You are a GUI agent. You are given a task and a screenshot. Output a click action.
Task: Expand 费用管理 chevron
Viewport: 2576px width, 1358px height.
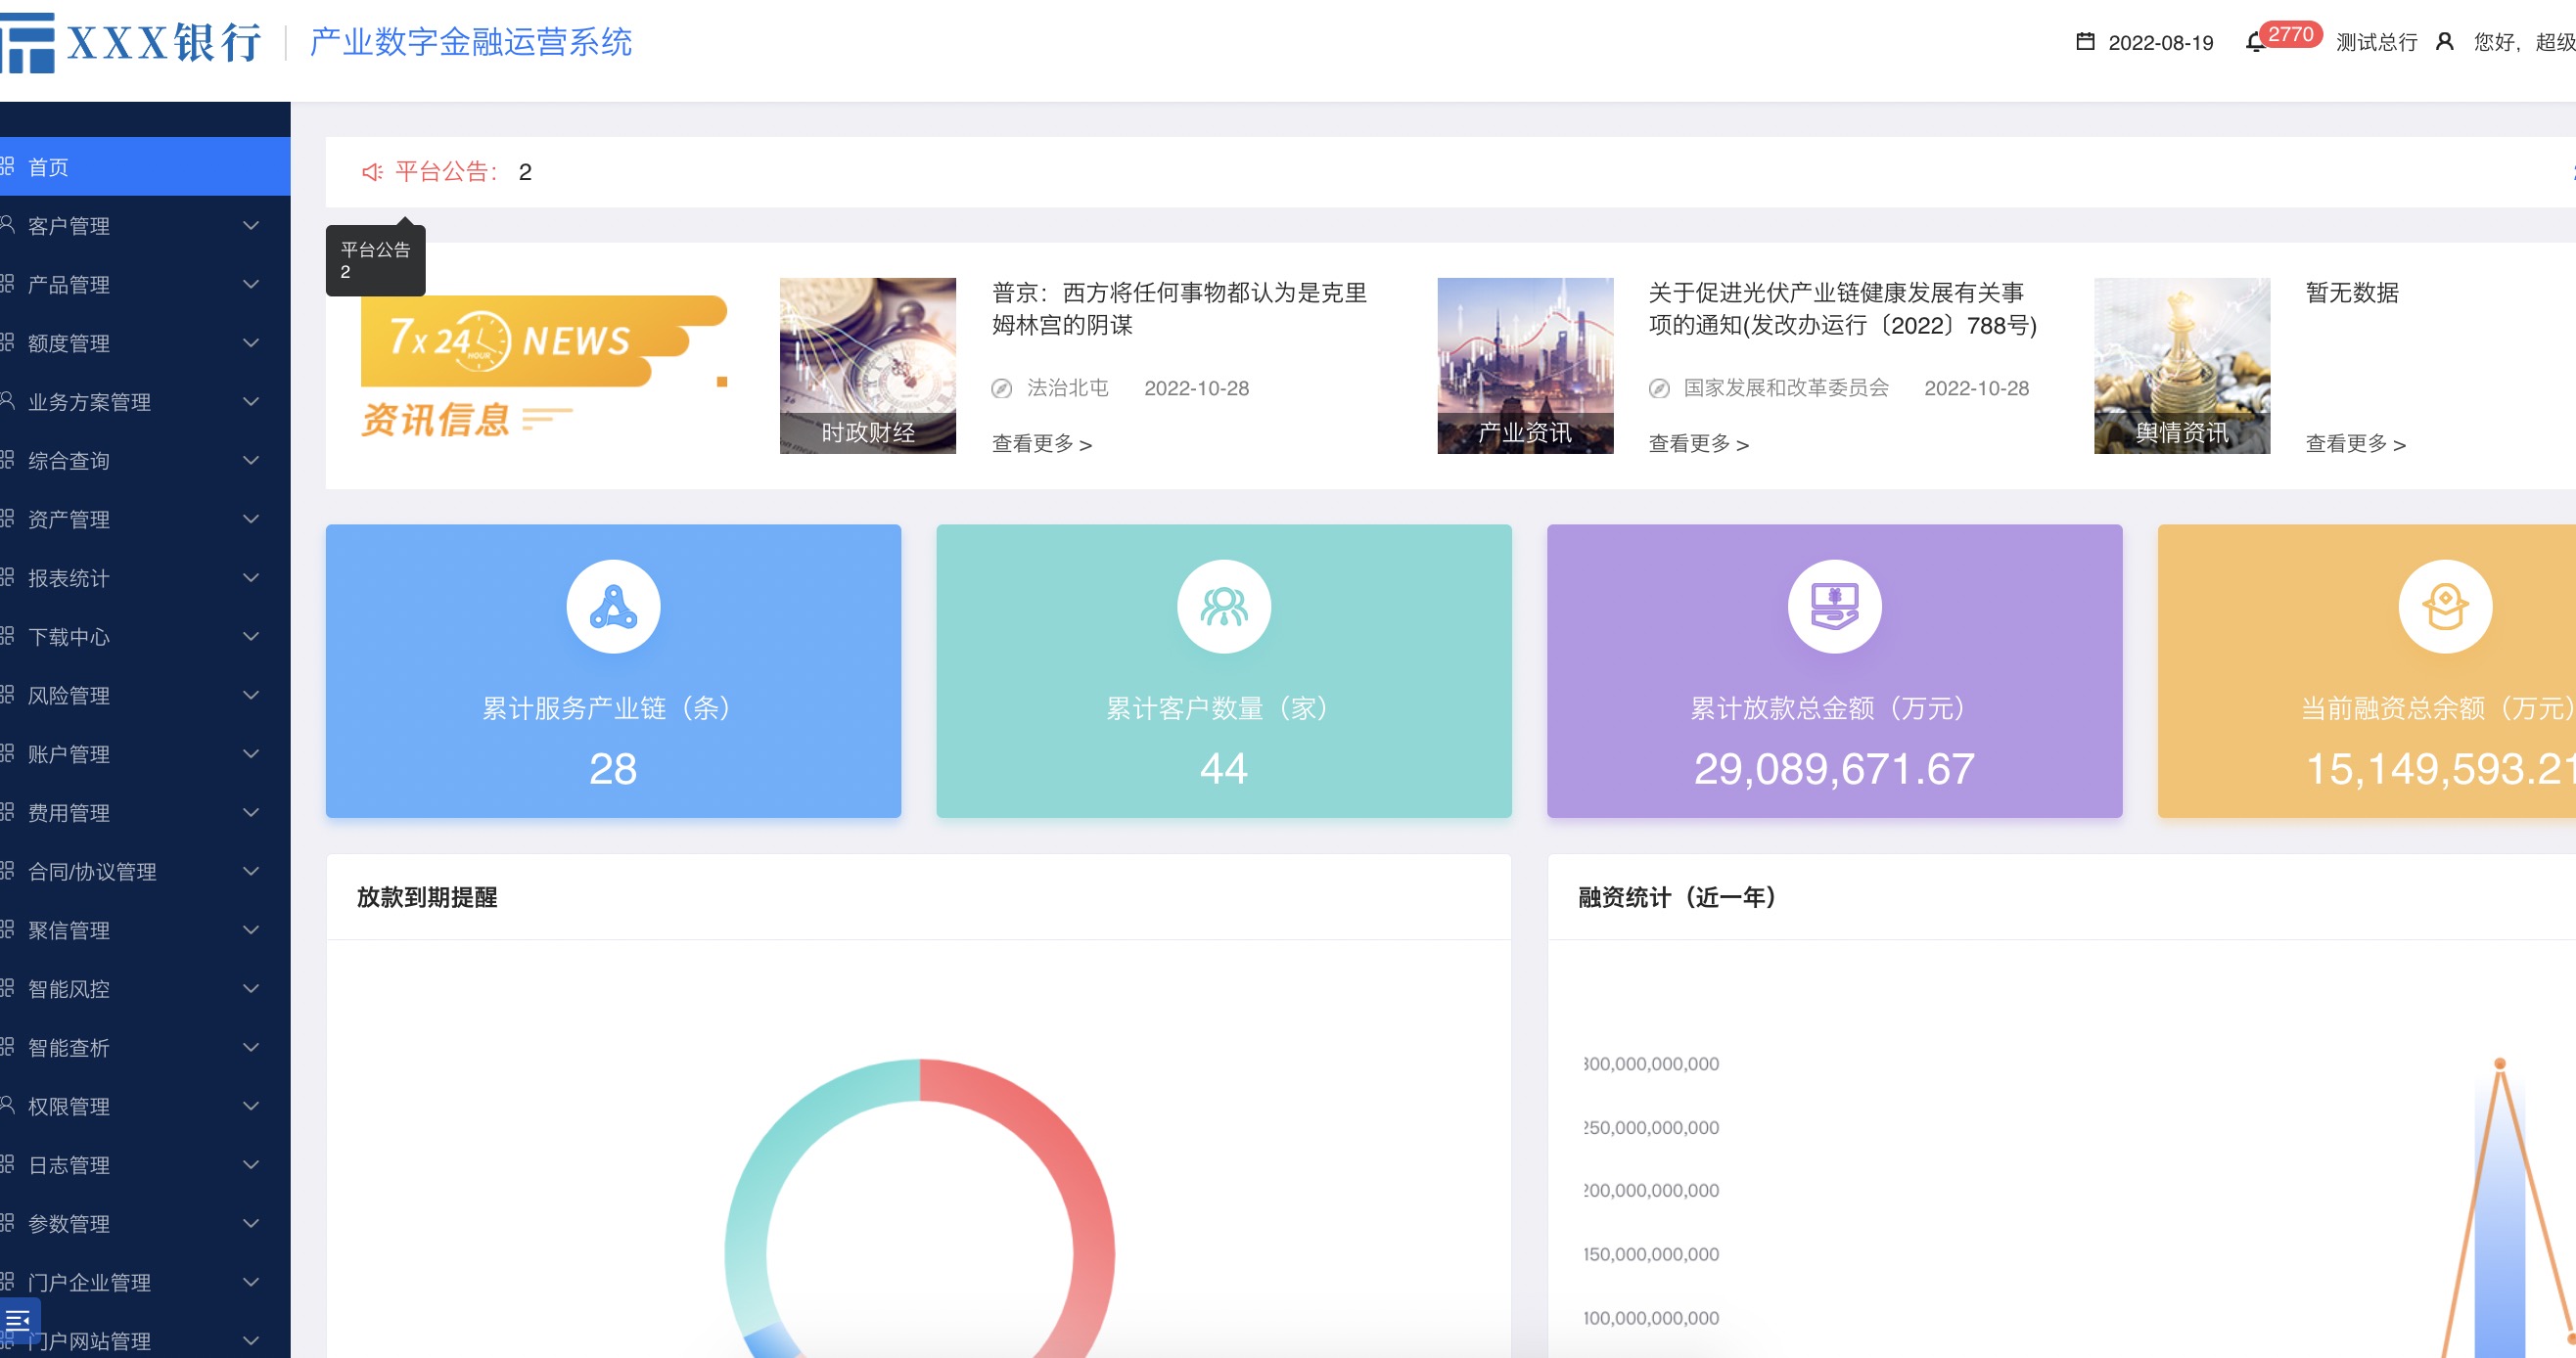251,813
